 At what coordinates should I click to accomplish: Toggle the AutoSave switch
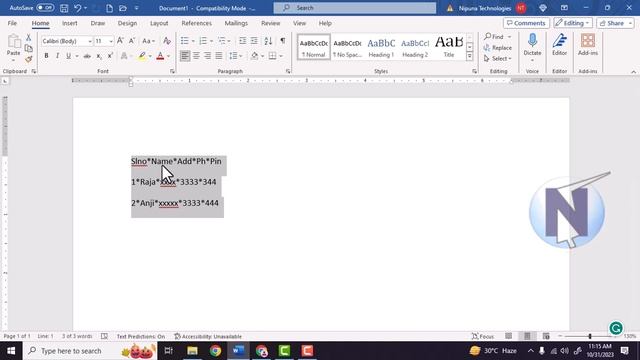point(45,8)
